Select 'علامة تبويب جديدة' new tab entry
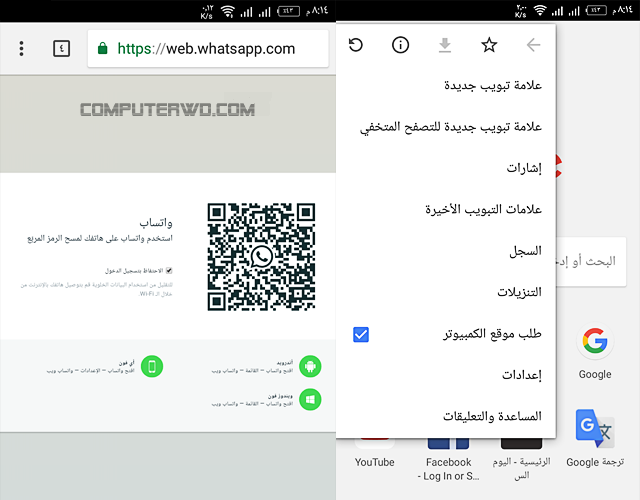Screen dimensions: 640x500 446,85
